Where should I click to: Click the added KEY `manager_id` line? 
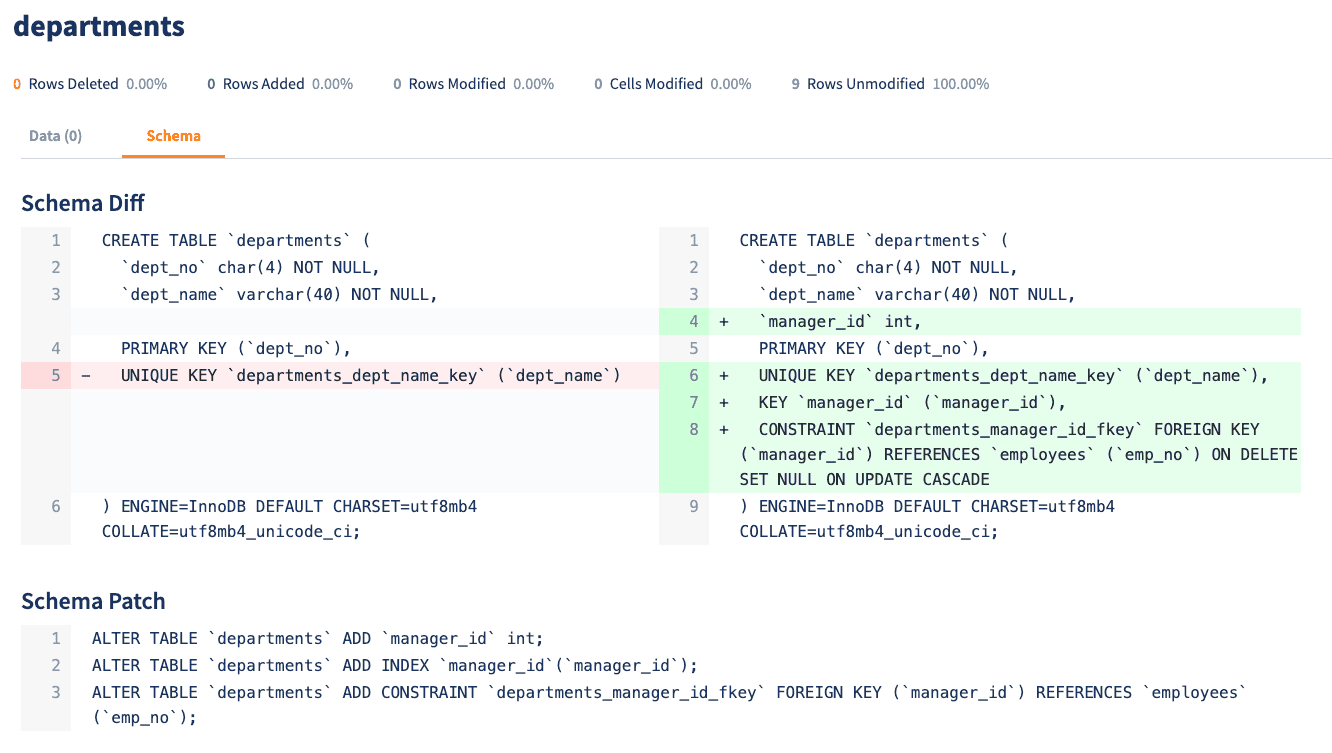click(980, 402)
